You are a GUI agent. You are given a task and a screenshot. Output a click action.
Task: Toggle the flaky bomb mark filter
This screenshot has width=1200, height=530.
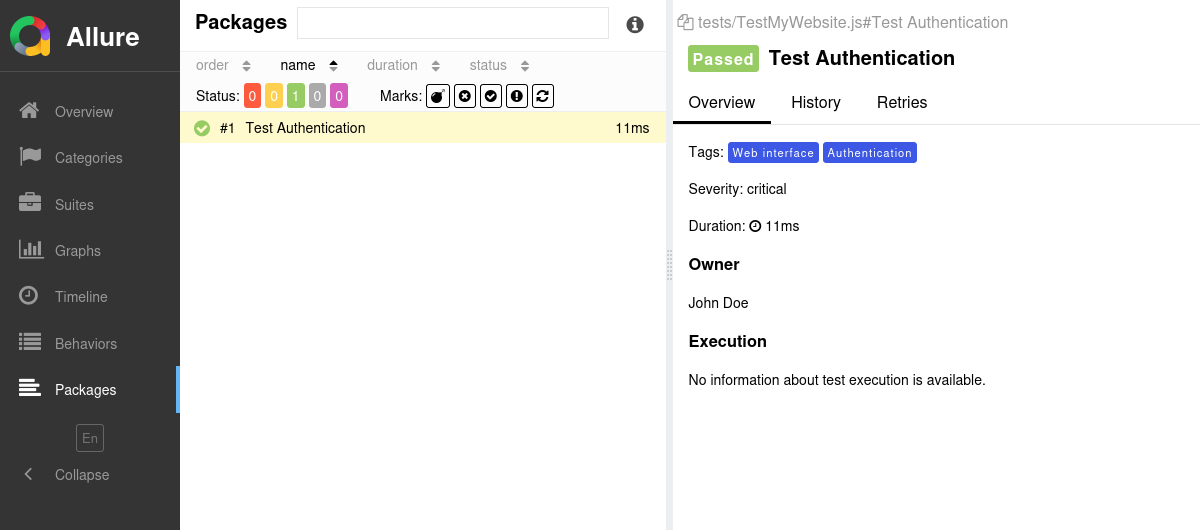point(437,96)
